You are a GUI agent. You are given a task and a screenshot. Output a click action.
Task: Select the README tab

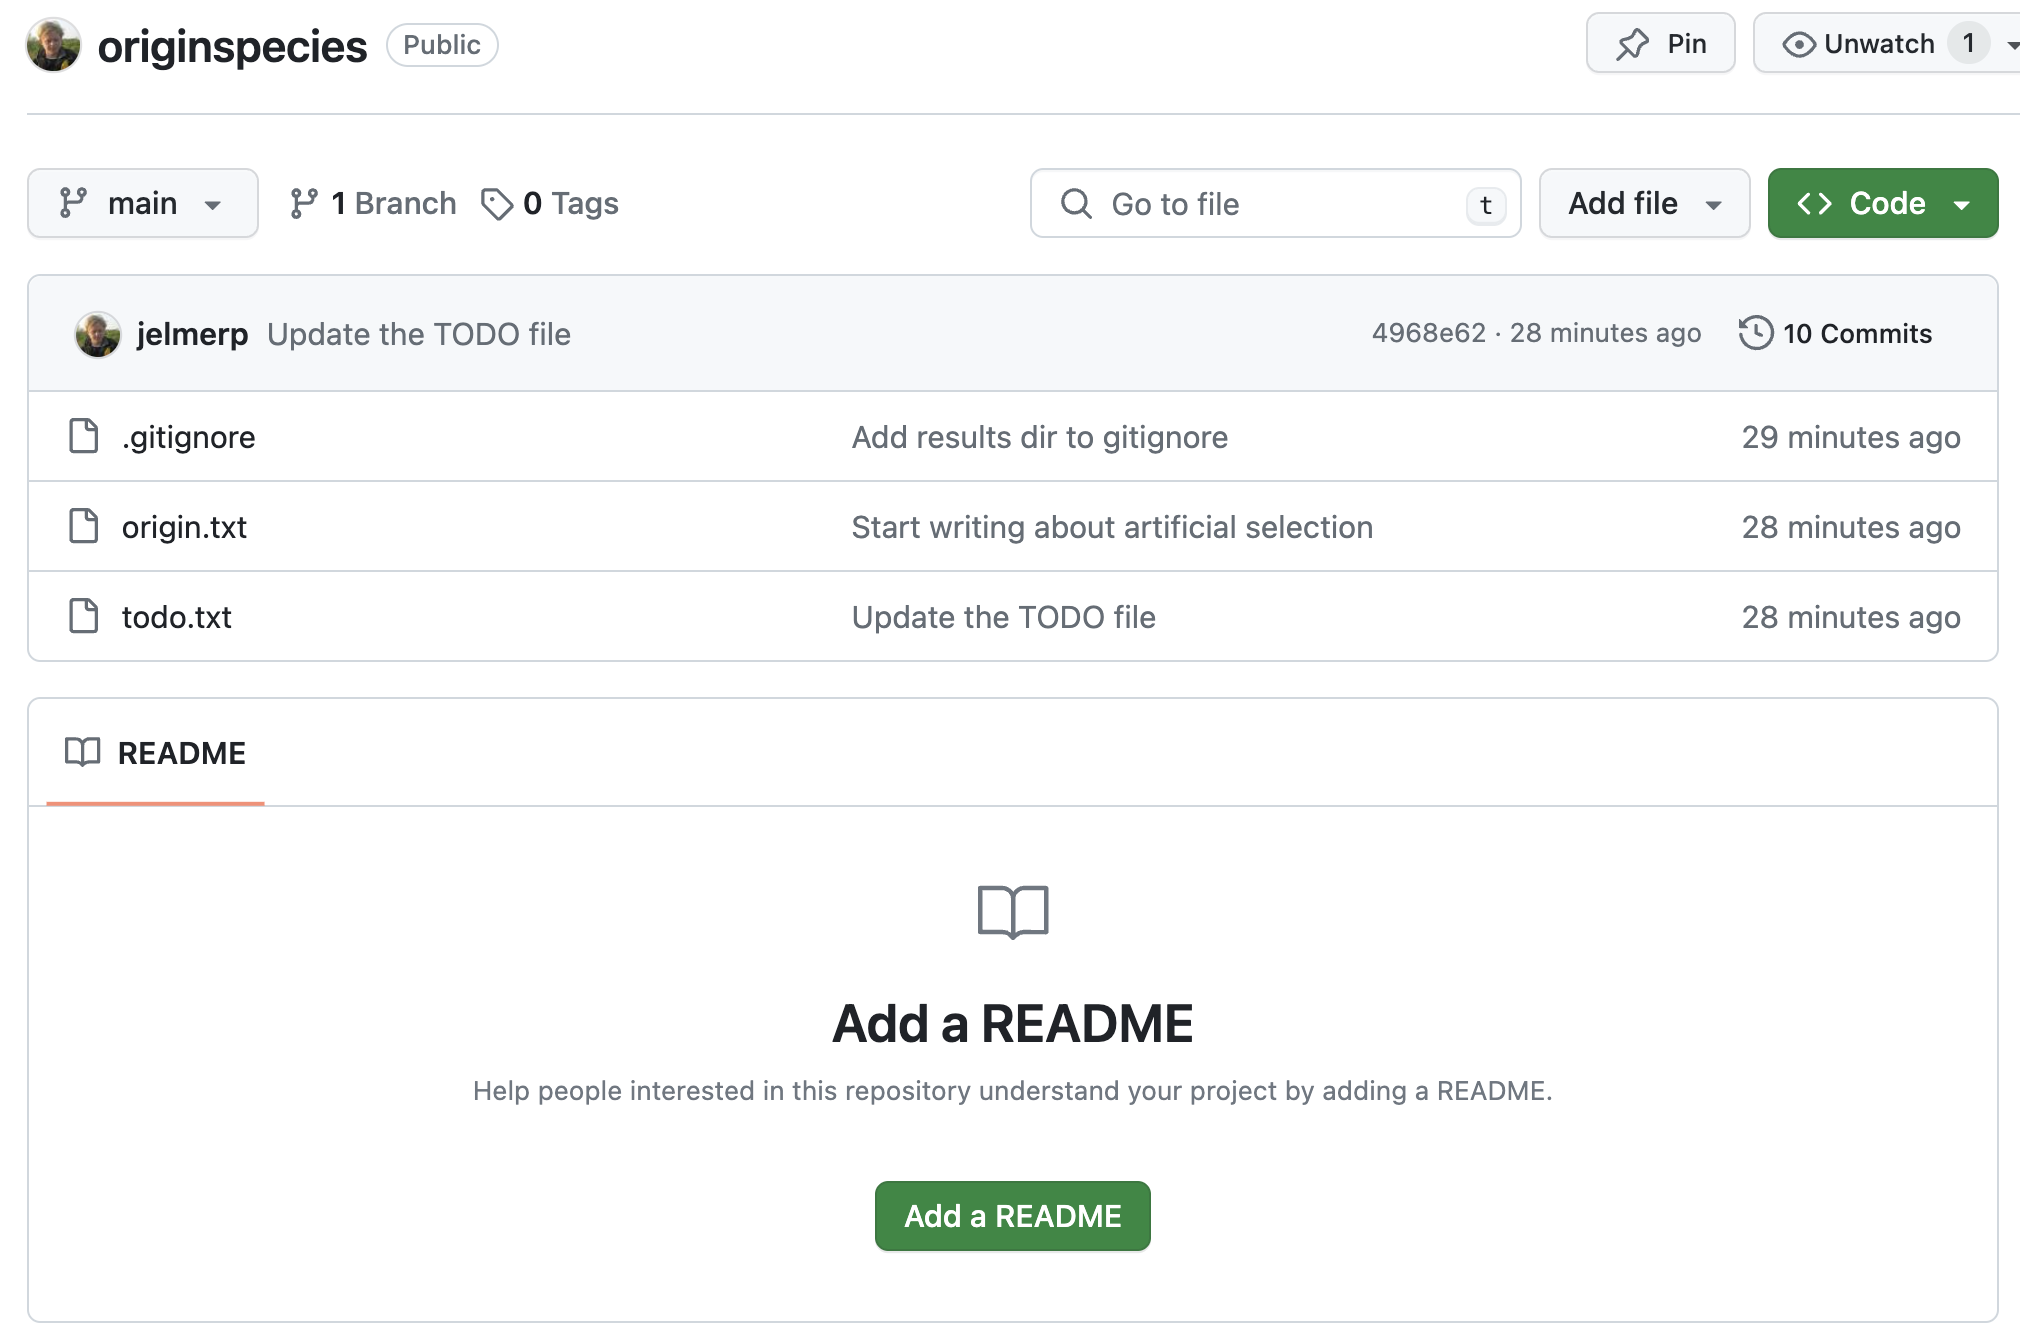(x=156, y=753)
